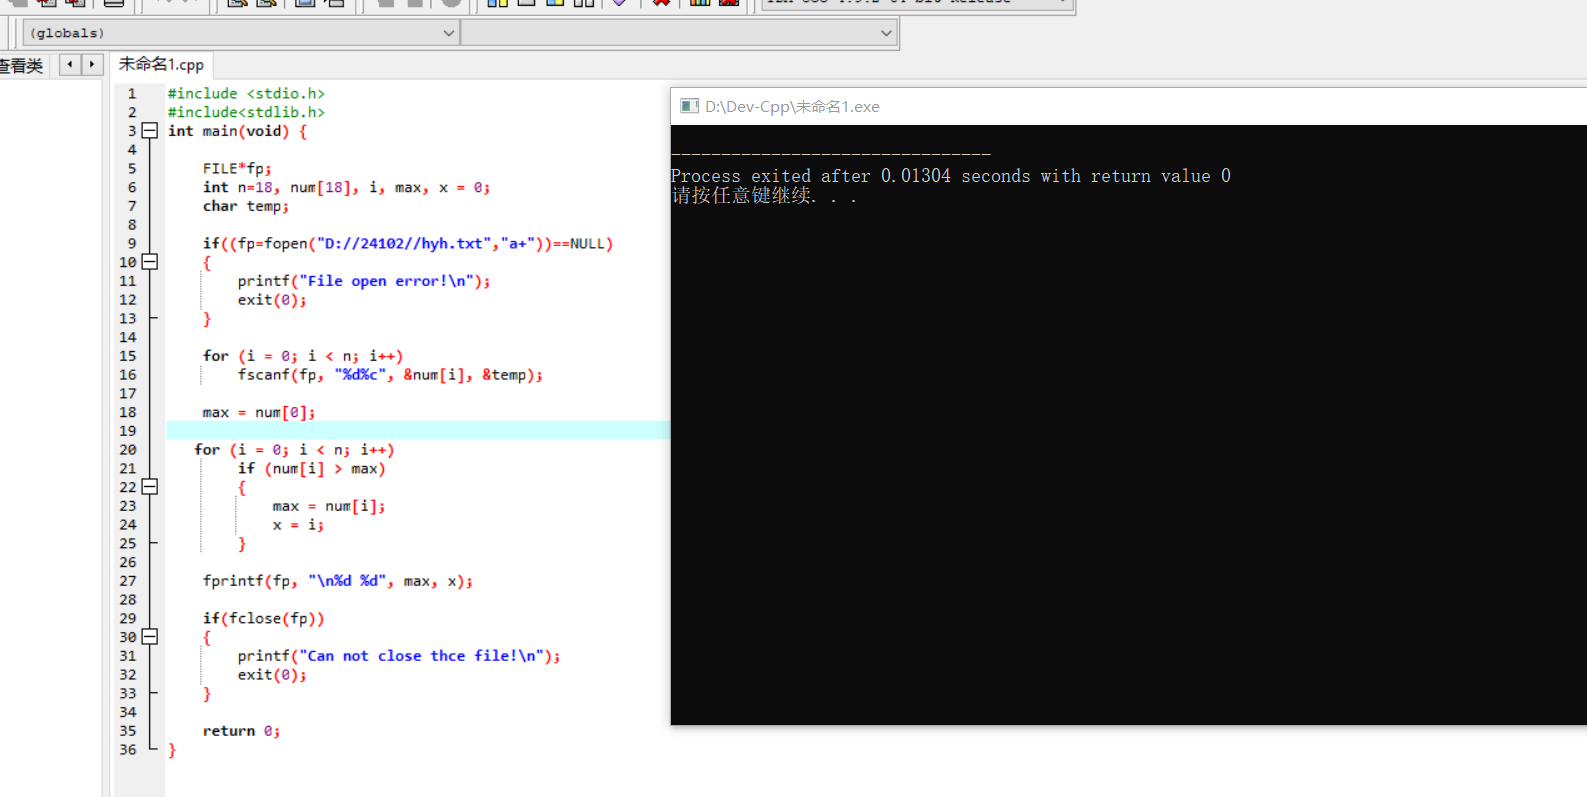Screen dimensions: 1587x797
Task: Click the console title D:\Dev-Cpp\未命名1.exe
Action: [792, 106]
